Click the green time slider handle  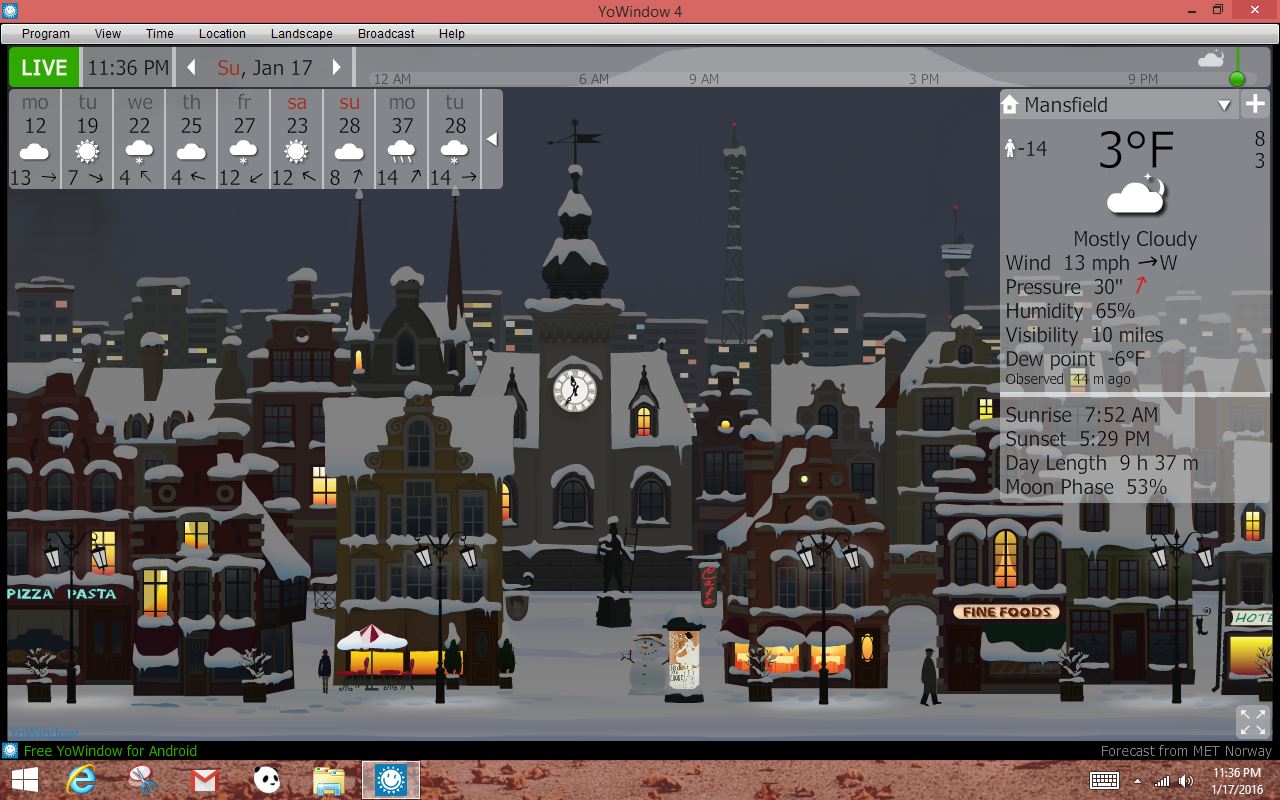[x=1237, y=79]
